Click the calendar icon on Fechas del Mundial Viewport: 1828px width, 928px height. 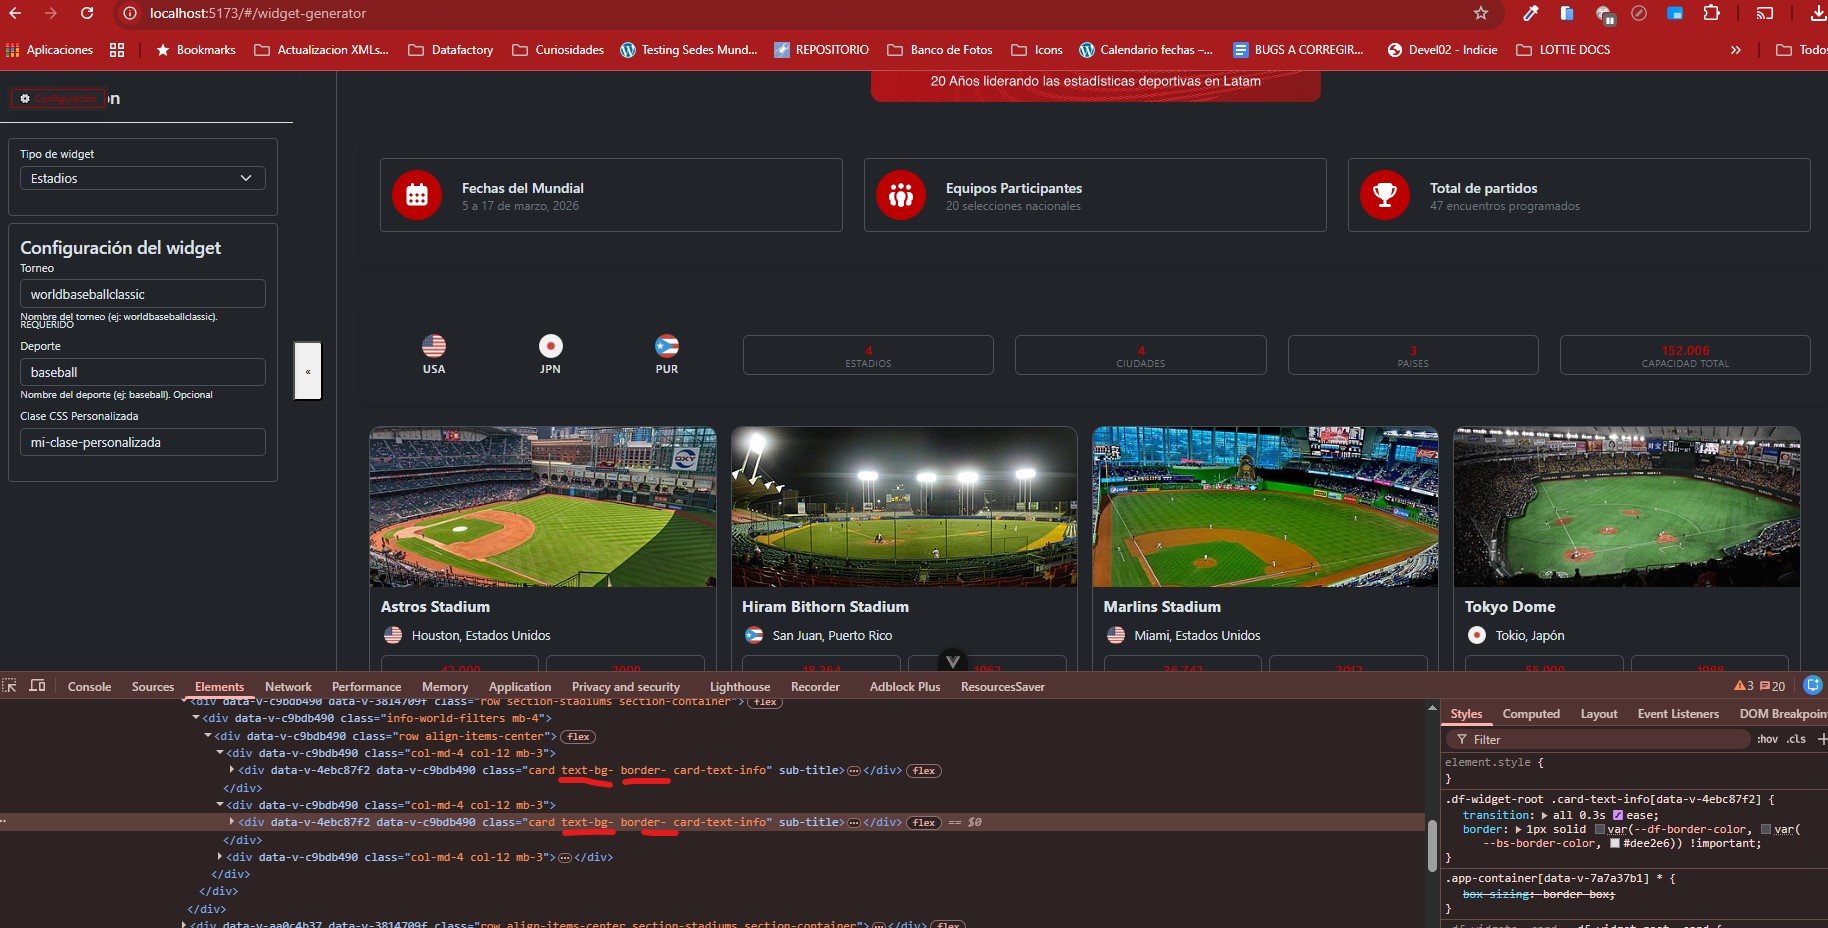click(417, 195)
